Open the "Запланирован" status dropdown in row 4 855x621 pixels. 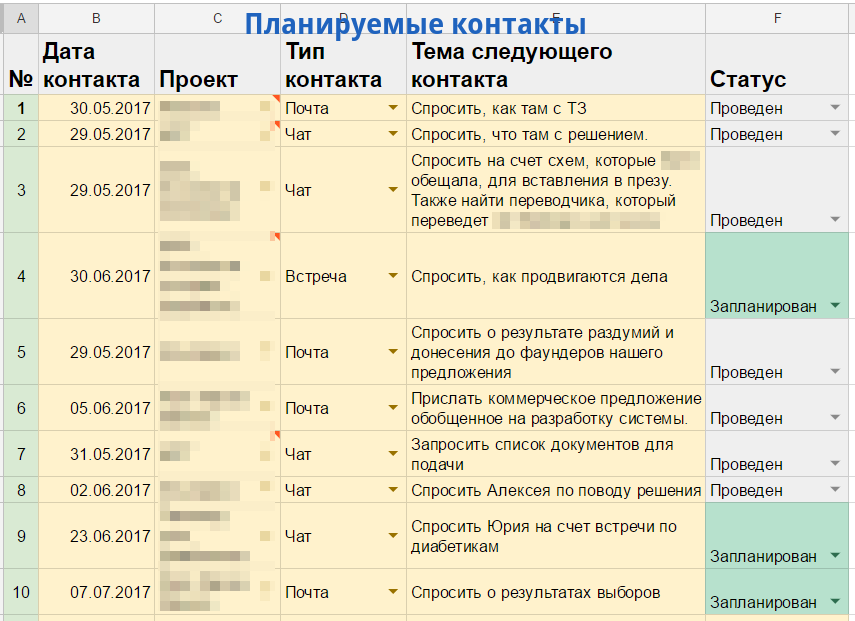[833, 304]
